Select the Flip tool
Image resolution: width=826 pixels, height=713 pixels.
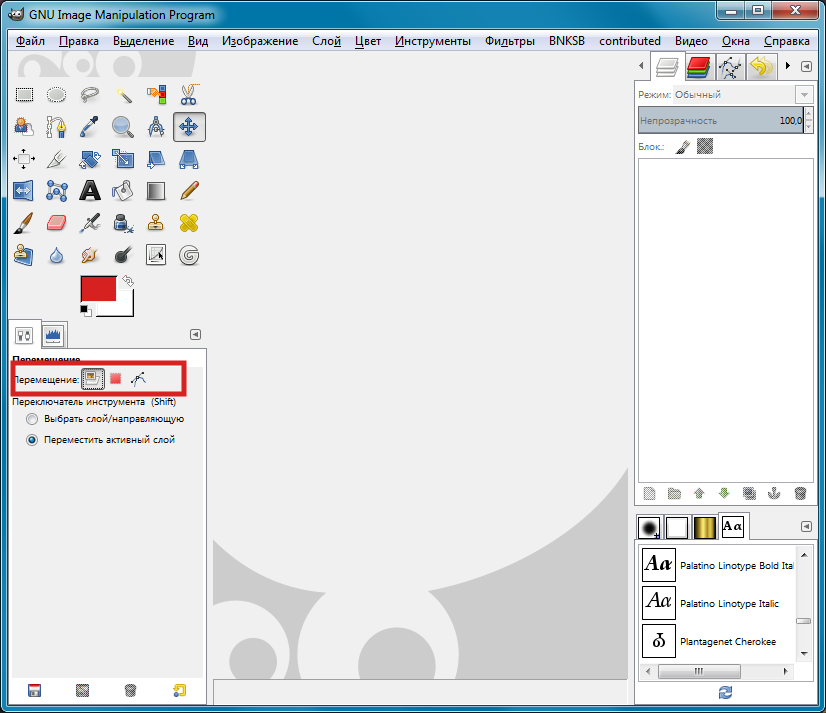pos(23,191)
